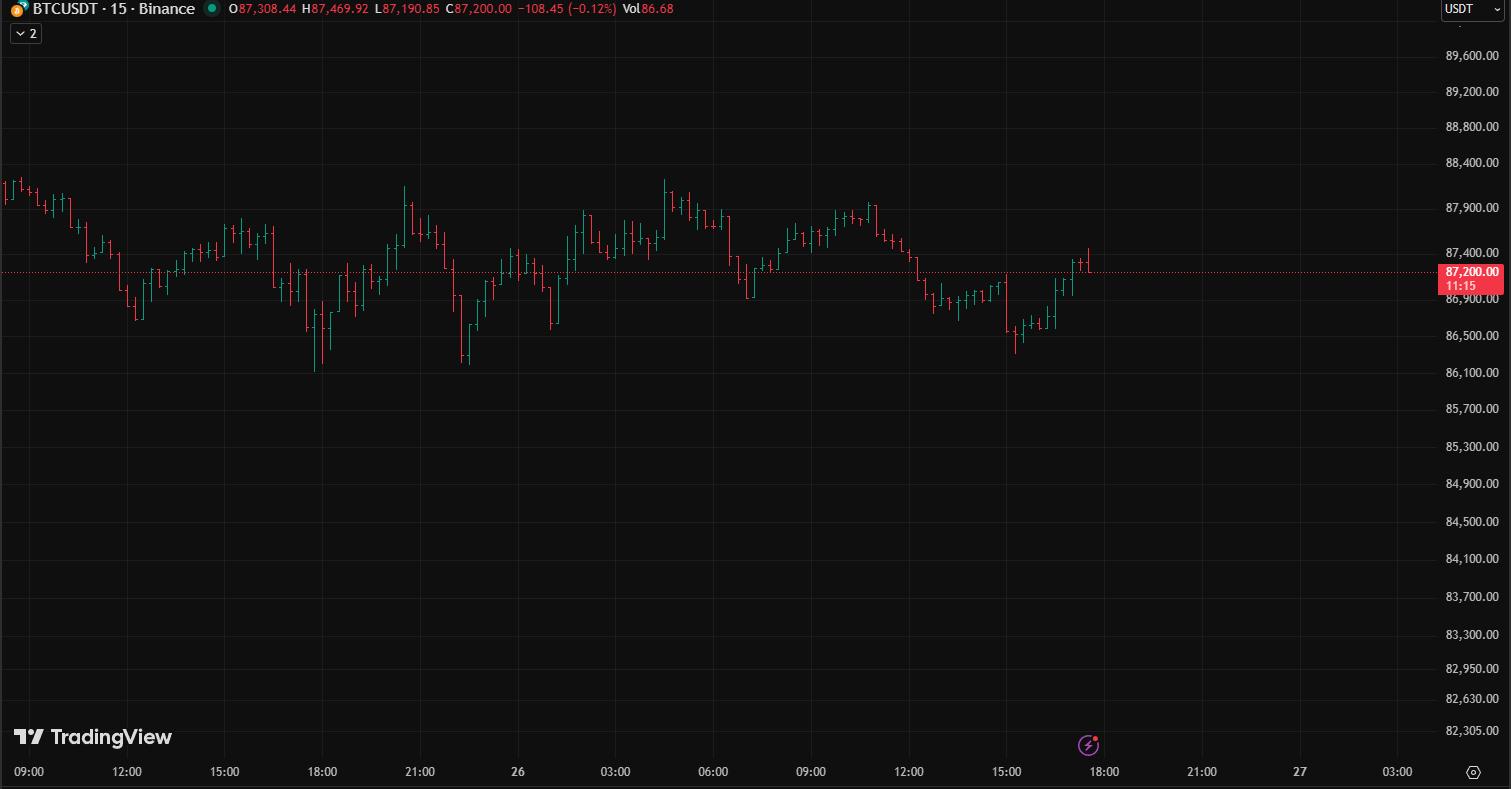Open the purple lightning event icon
Viewport: 1511px width, 789px height.
pyautogui.click(x=1088, y=745)
